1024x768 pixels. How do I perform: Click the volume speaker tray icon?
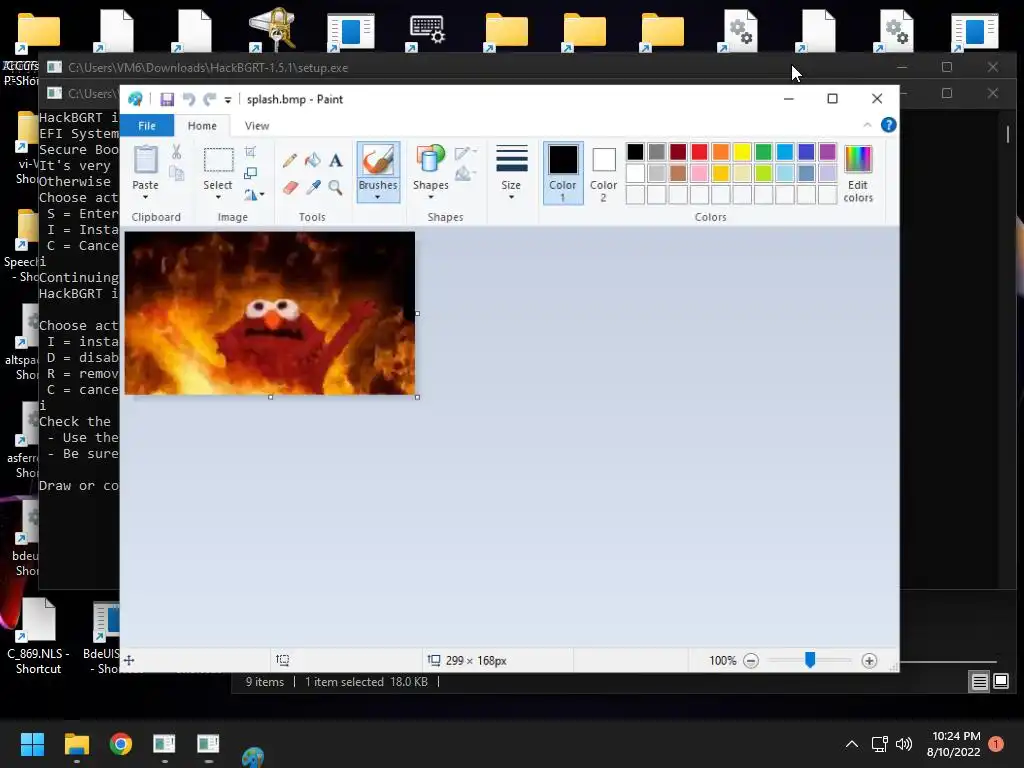point(904,744)
